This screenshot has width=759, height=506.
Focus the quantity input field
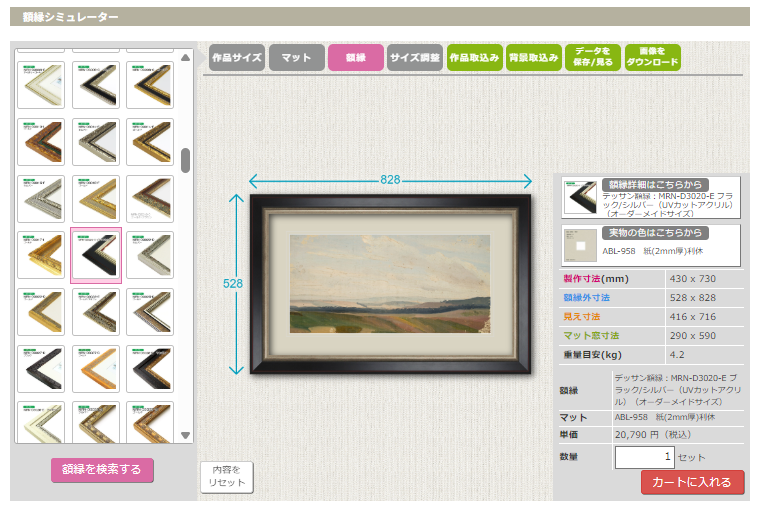pos(645,457)
